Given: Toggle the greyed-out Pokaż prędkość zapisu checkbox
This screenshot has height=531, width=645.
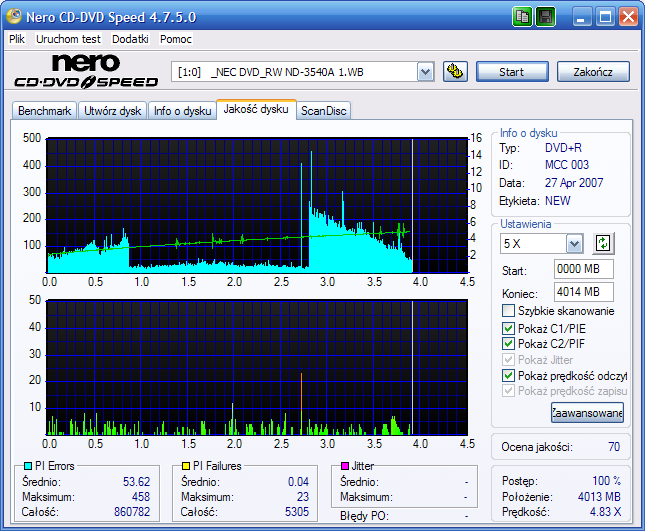Looking at the screenshot, I should (x=508, y=391).
